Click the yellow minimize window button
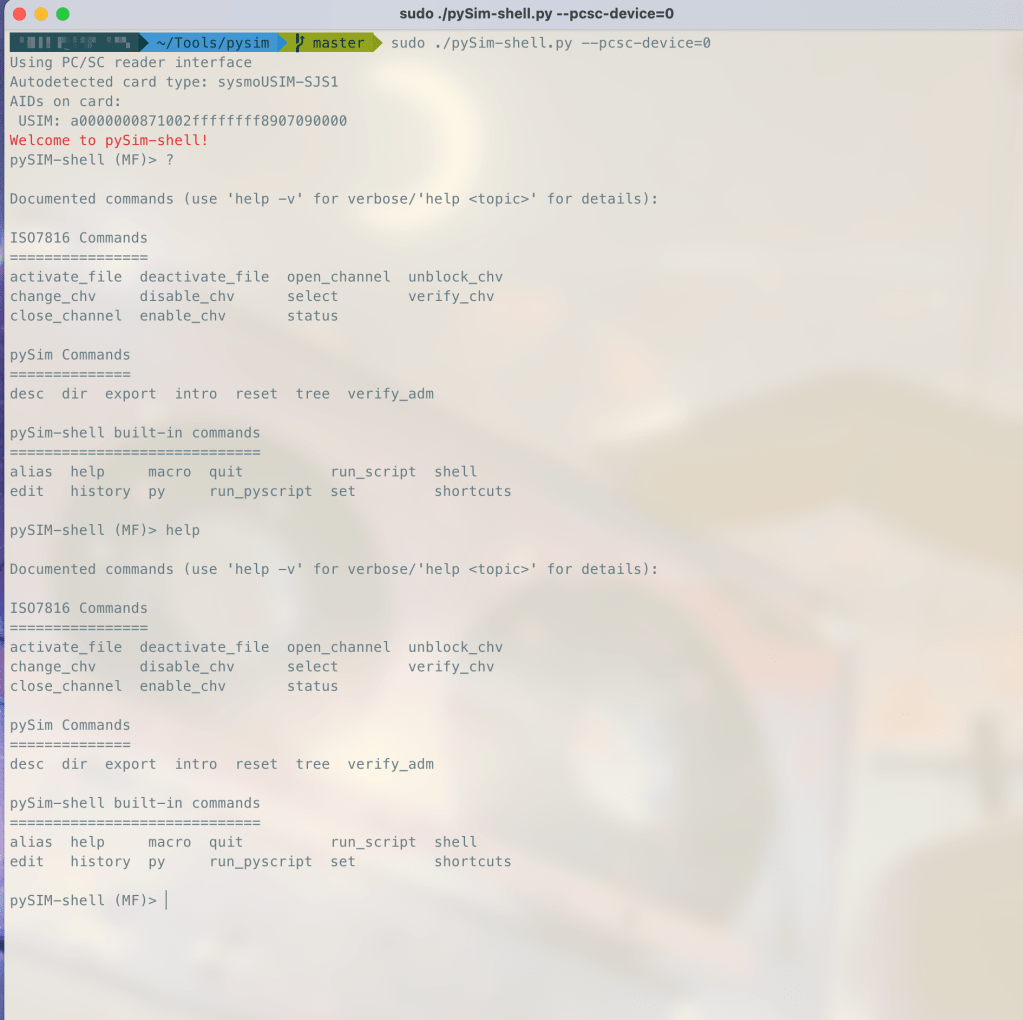1023x1020 pixels. tap(41, 14)
